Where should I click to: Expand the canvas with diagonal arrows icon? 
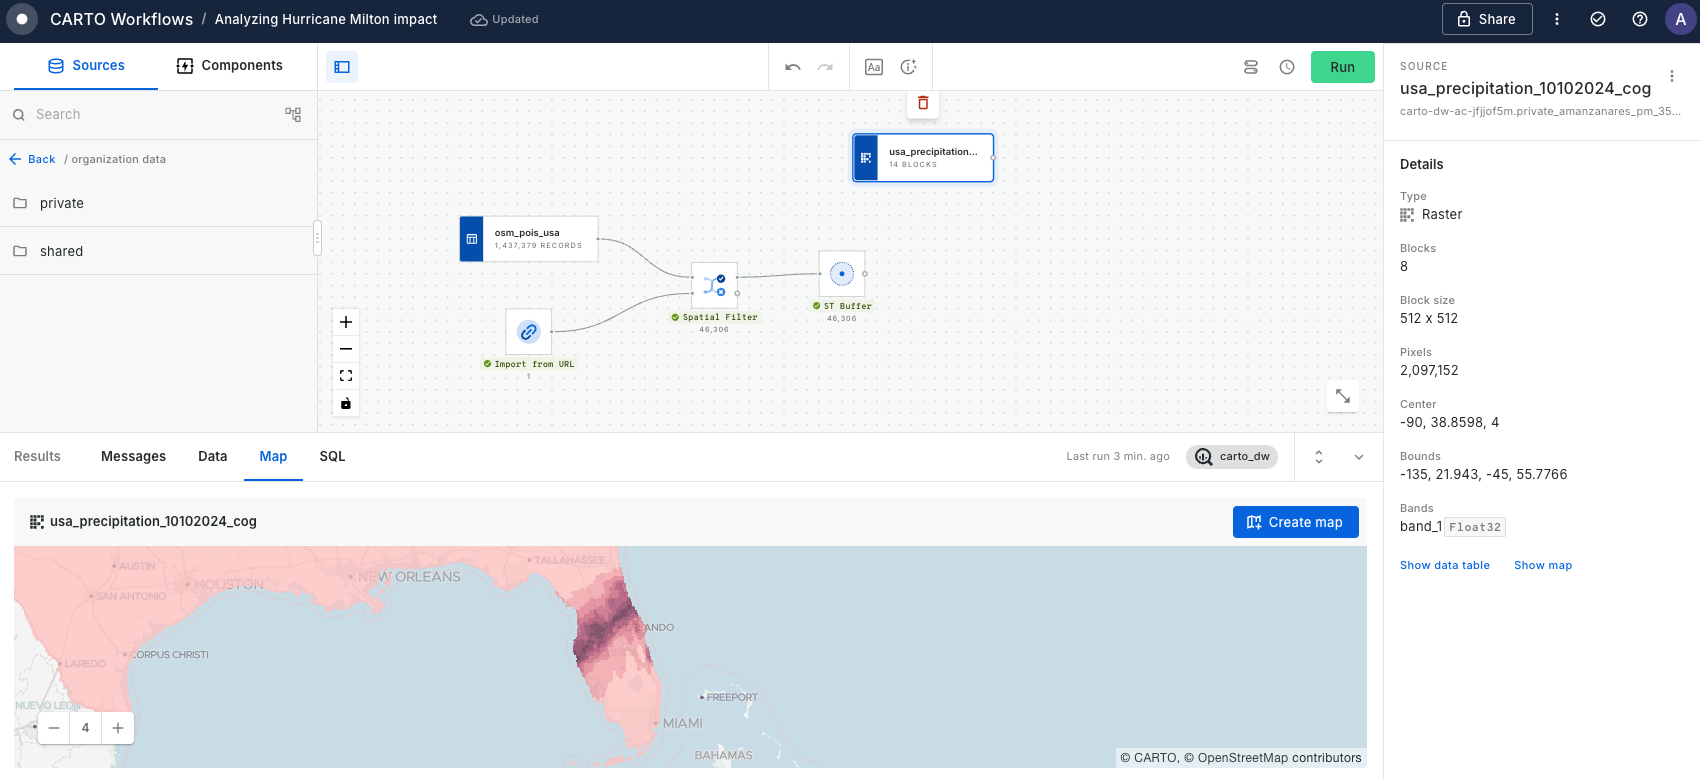[x=1343, y=396]
